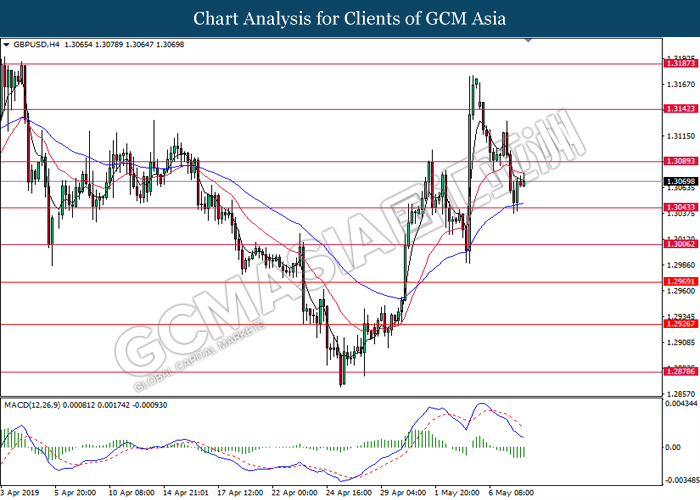Click the 1.28570 price scale value
Viewport: 700px width, 500px height.
click(x=680, y=395)
